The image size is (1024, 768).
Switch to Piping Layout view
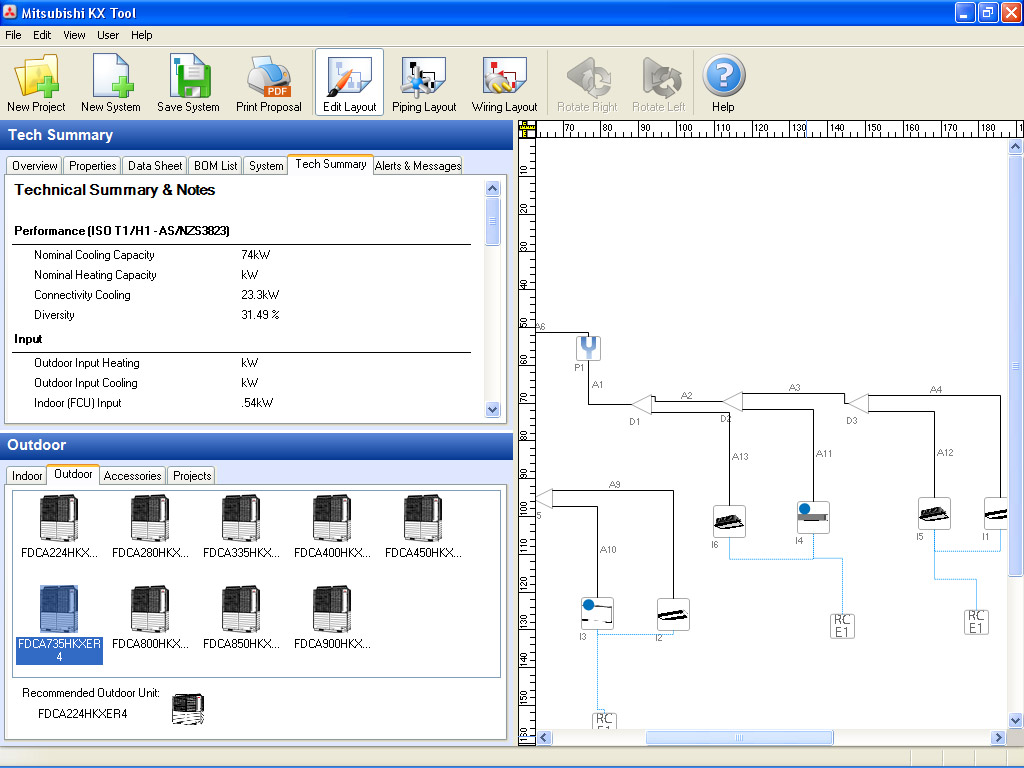(424, 82)
